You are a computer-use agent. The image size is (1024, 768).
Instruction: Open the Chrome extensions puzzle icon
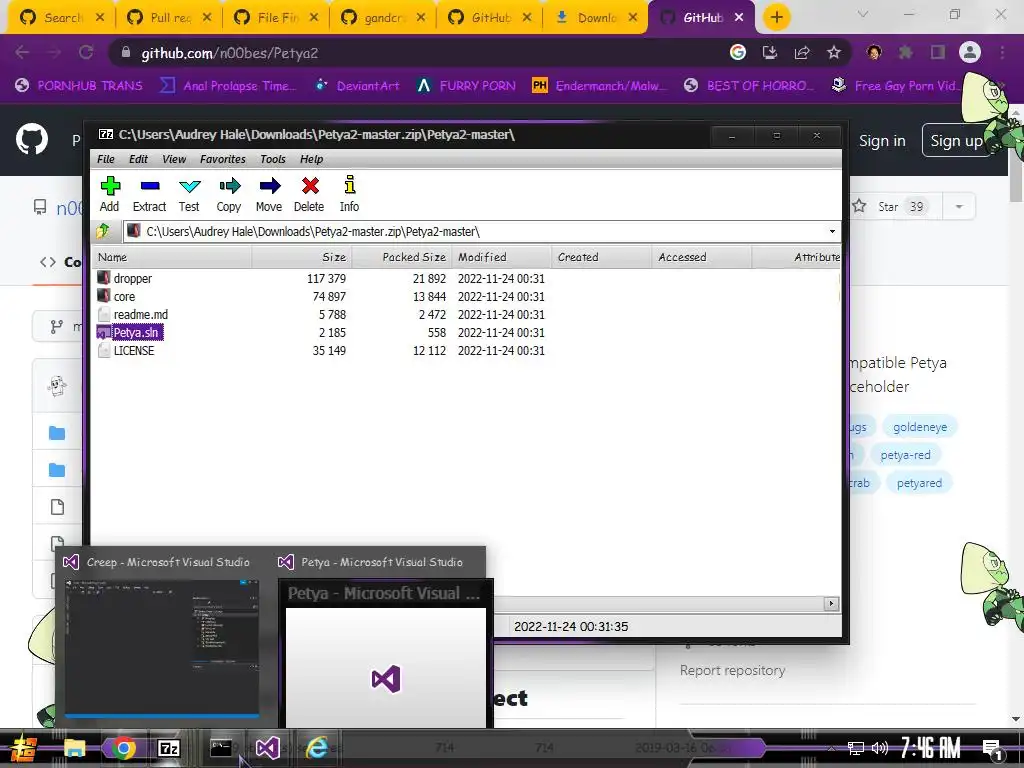(x=906, y=52)
